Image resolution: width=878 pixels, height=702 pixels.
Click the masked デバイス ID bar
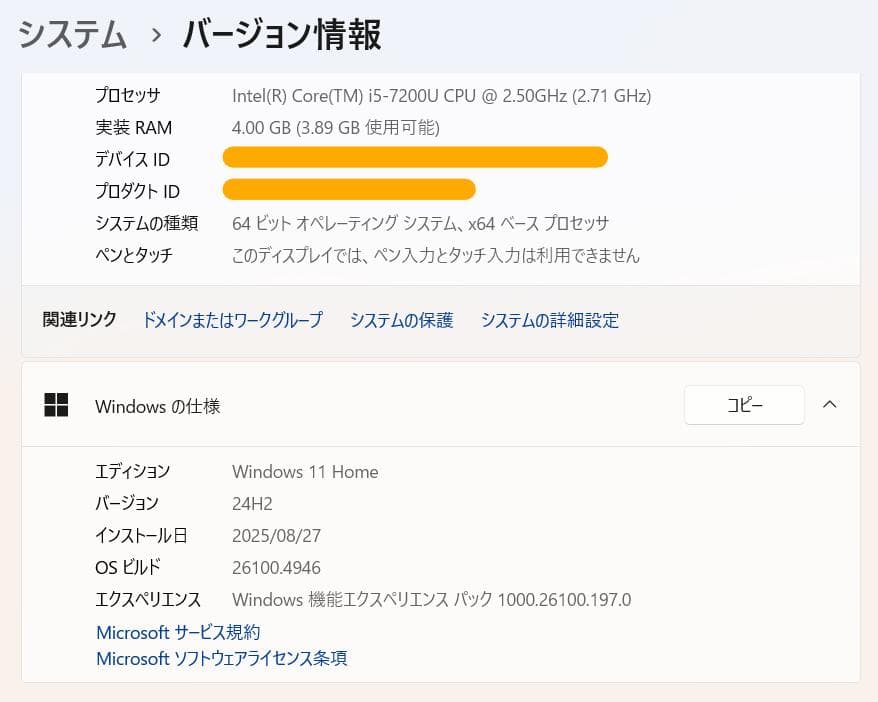click(x=416, y=157)
